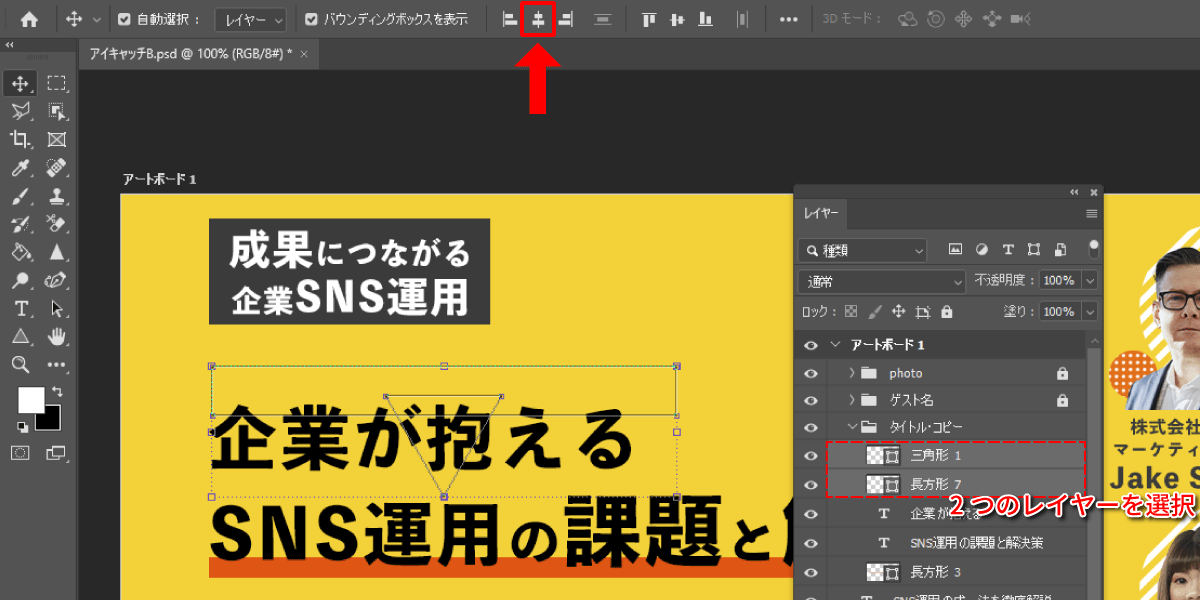Viewport: 1200px width, 600px height.
Task: Click the align left edges icon
Action: (510, 19)
